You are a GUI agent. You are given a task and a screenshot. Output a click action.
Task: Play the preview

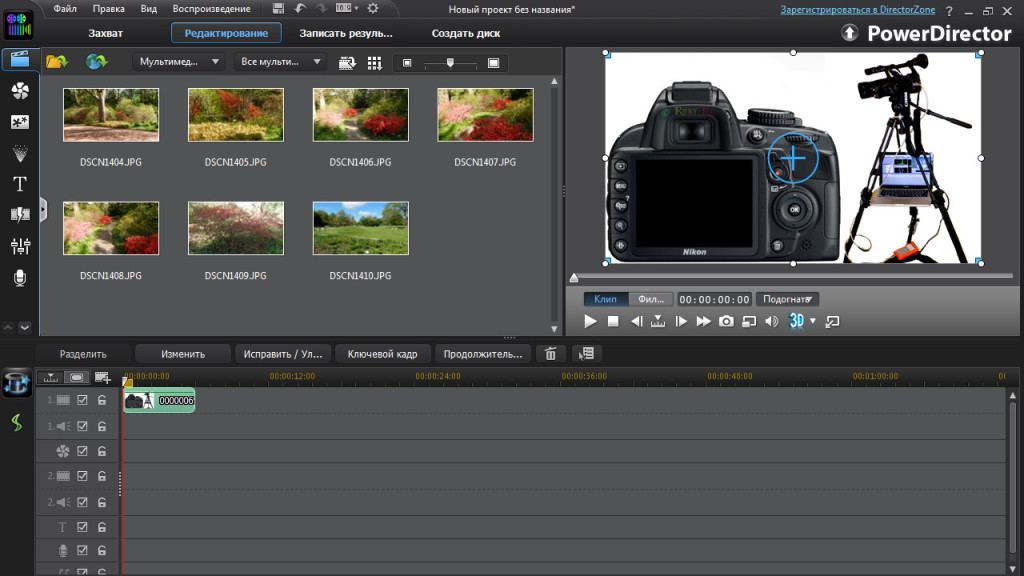coord(590,321)
